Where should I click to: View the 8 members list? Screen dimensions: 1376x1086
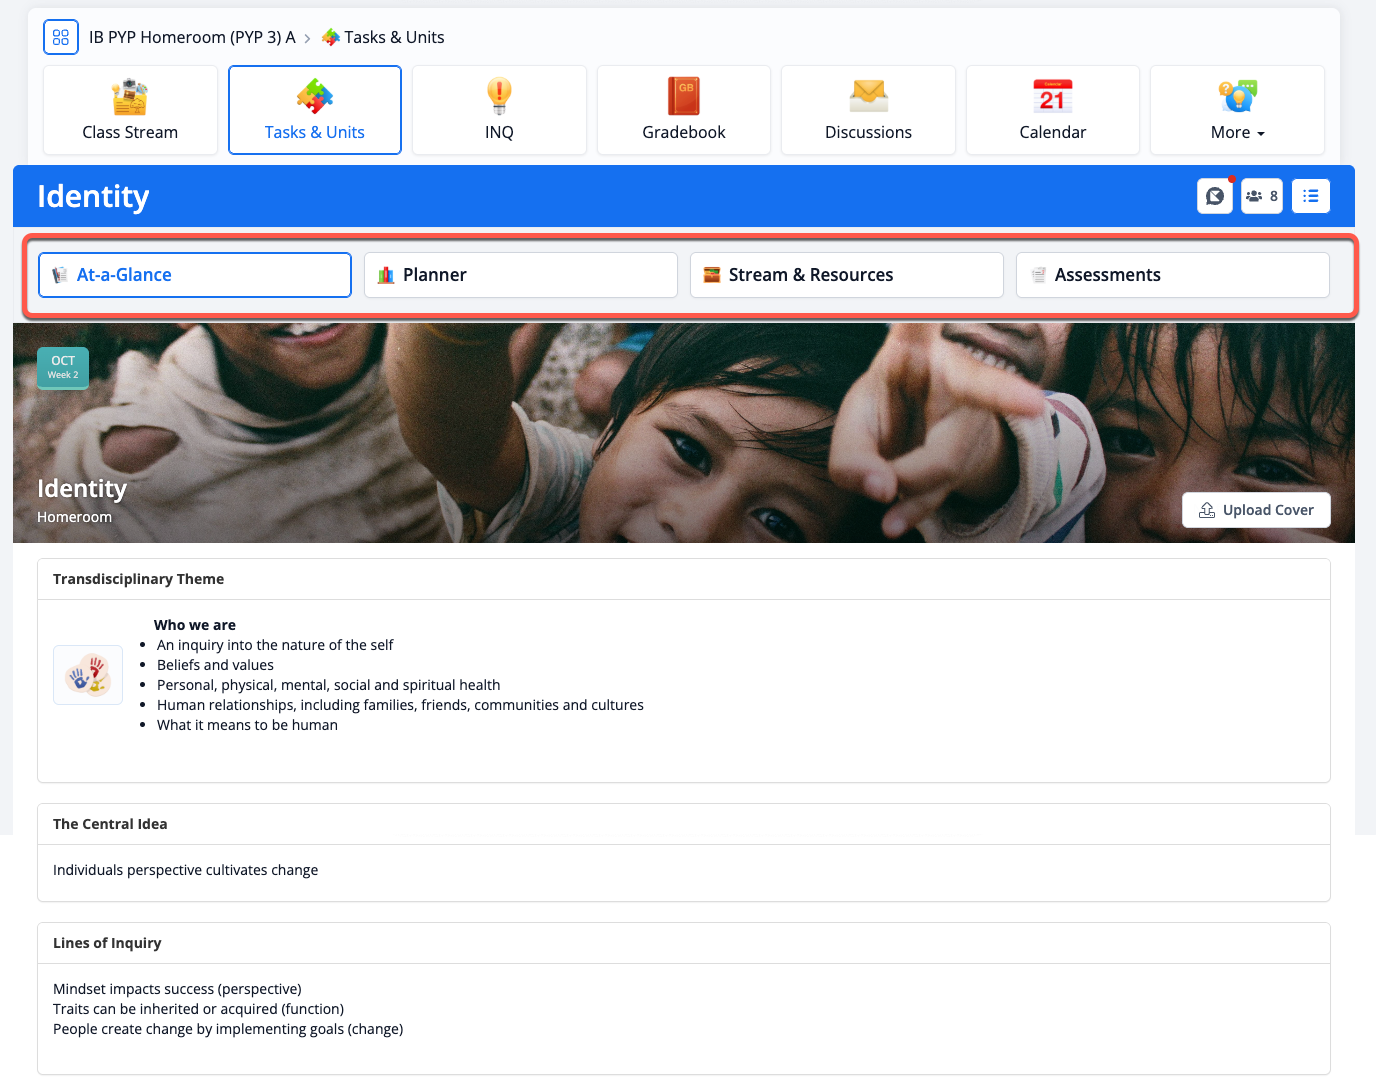point(1261,196)
